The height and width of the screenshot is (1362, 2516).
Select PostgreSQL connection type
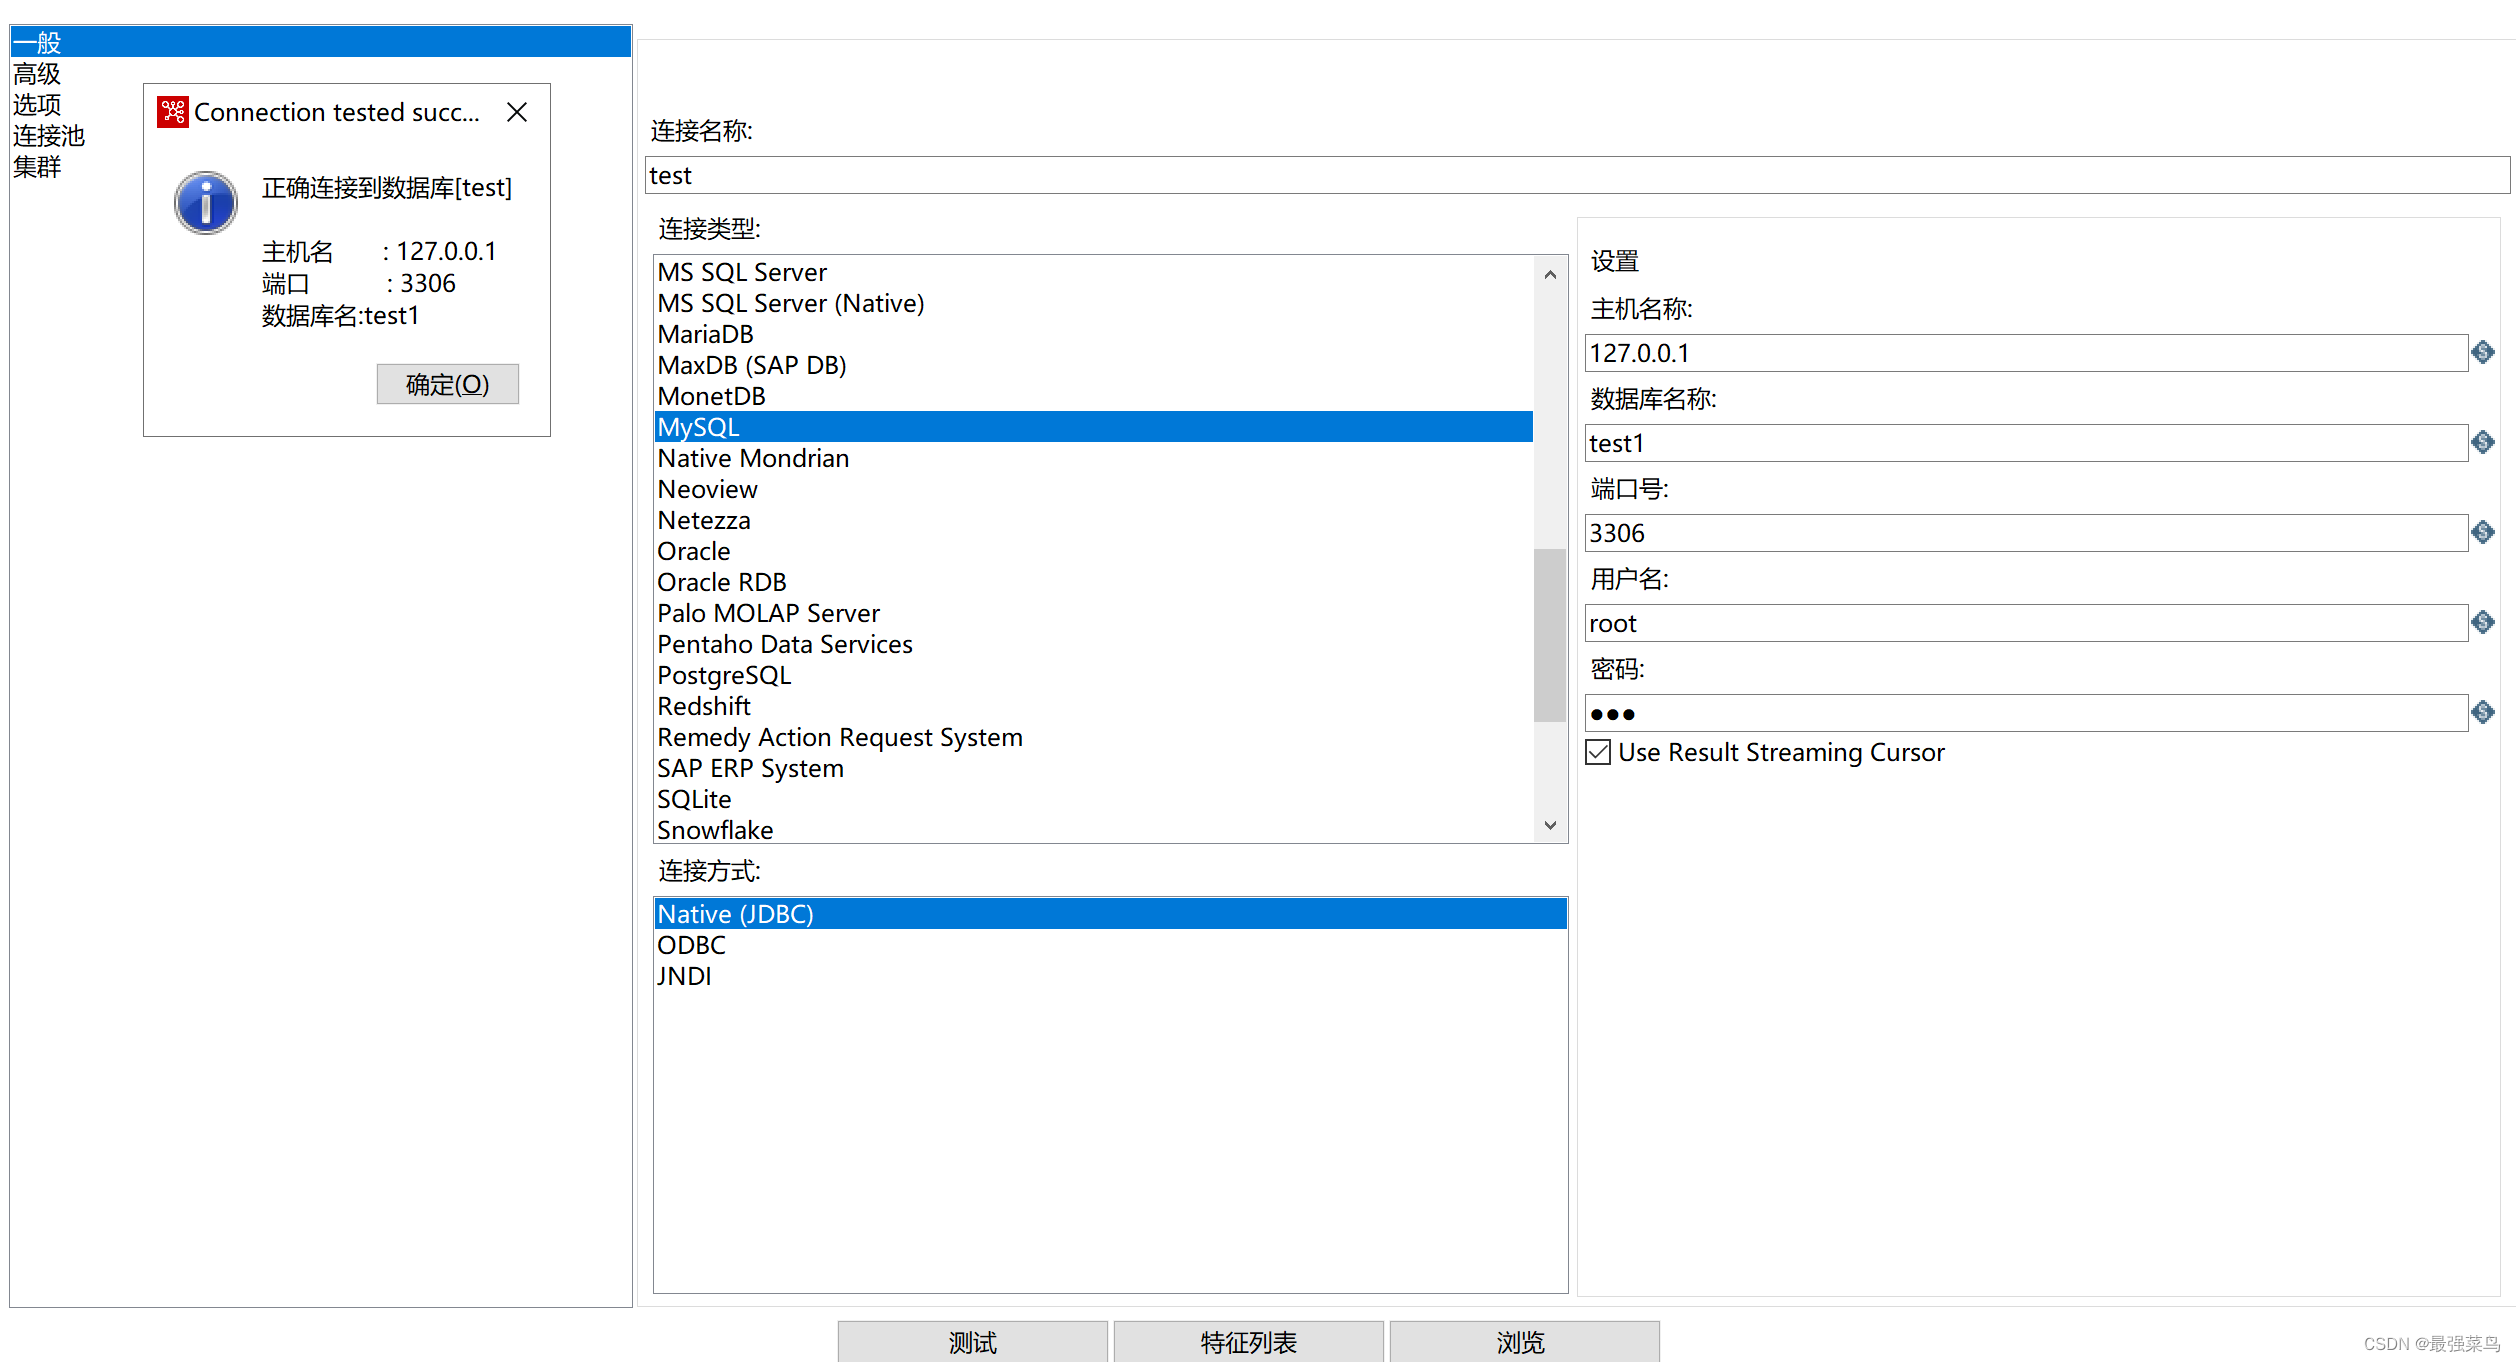1093,675
